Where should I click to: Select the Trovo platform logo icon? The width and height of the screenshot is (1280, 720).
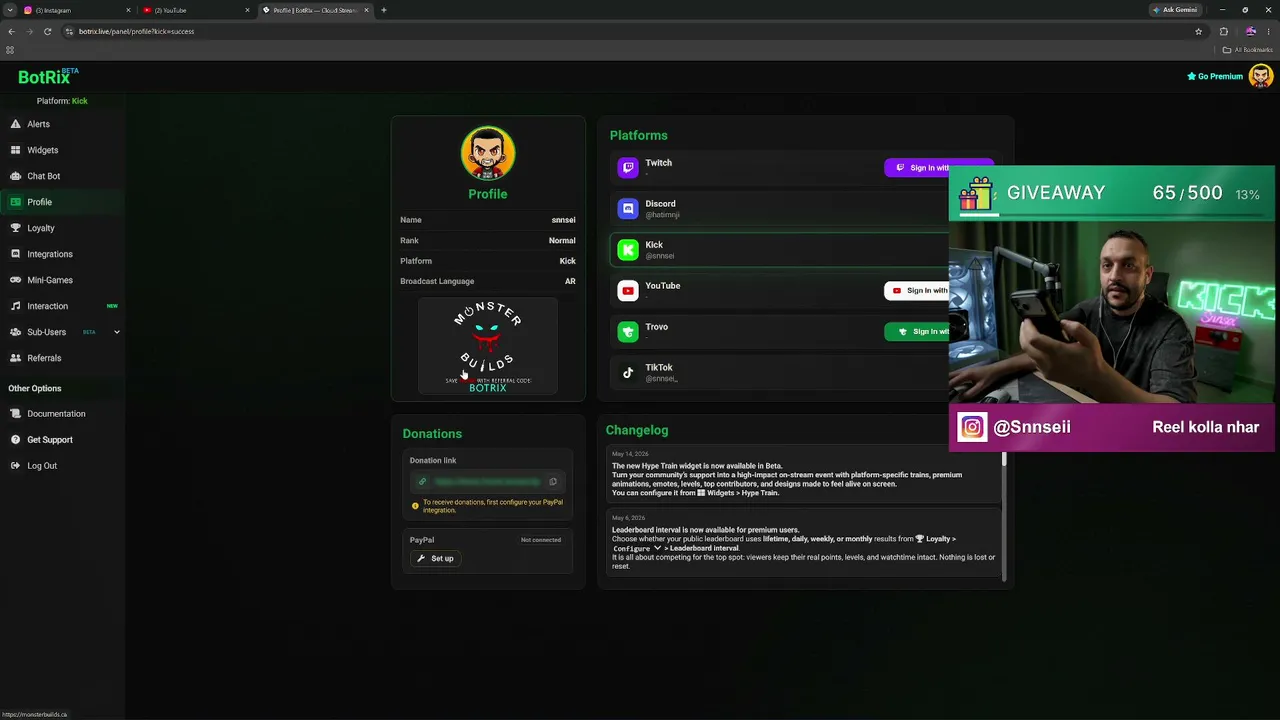(628, 332)
